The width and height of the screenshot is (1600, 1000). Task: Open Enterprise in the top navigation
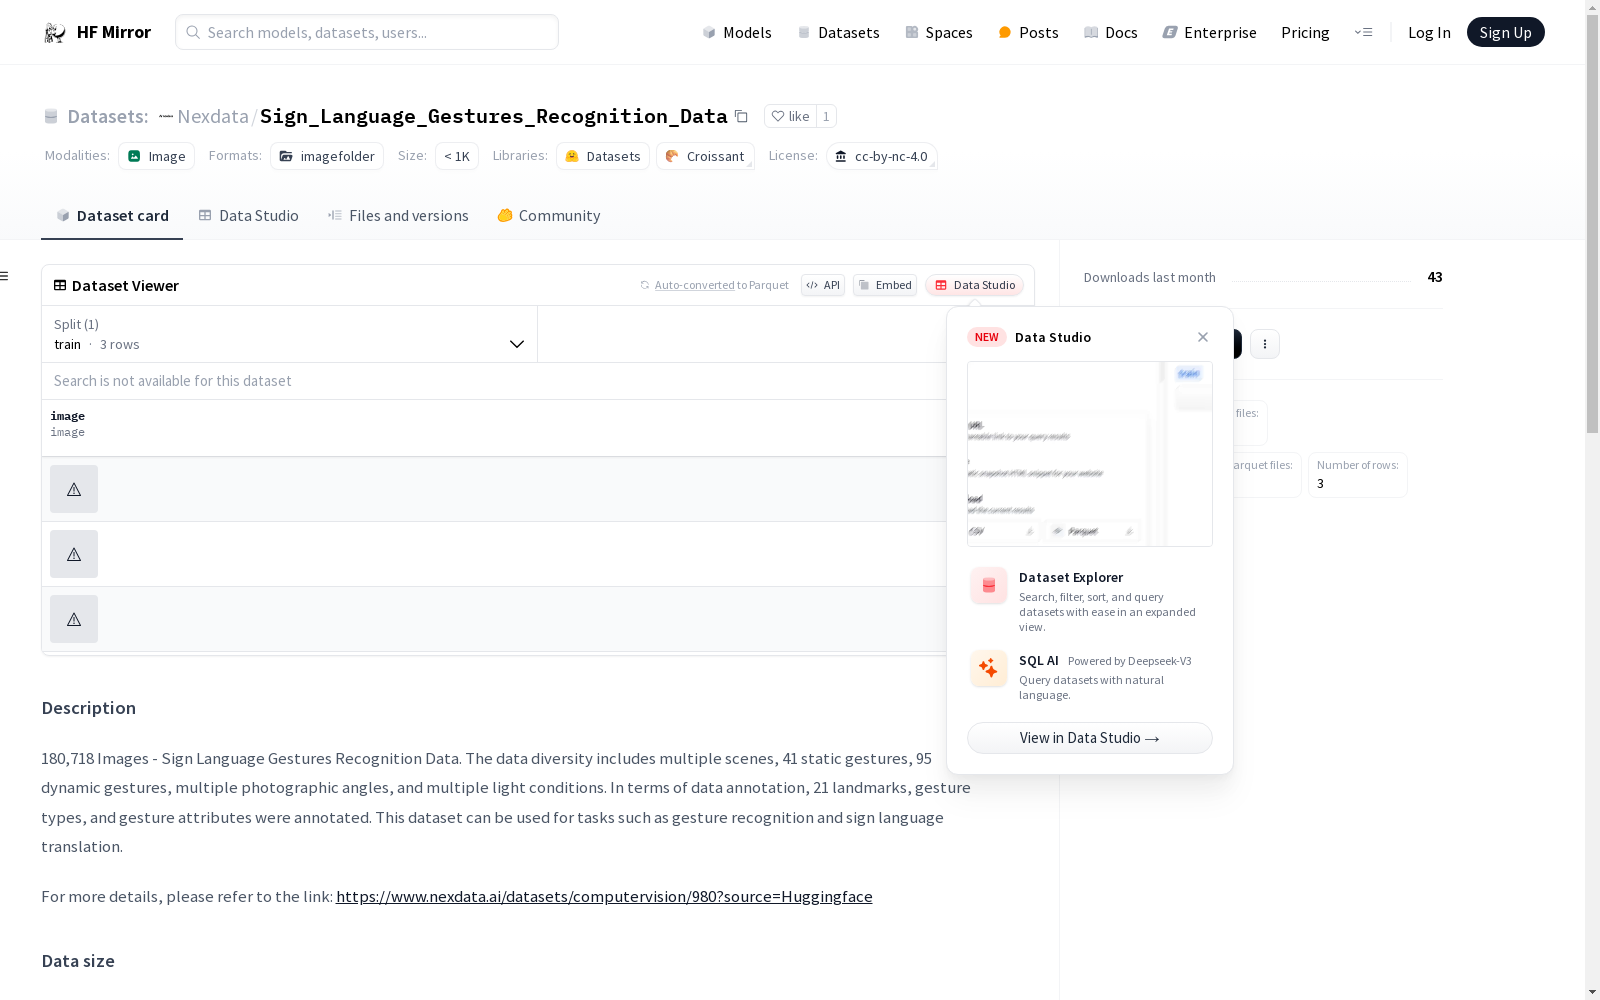point(1210,32)
